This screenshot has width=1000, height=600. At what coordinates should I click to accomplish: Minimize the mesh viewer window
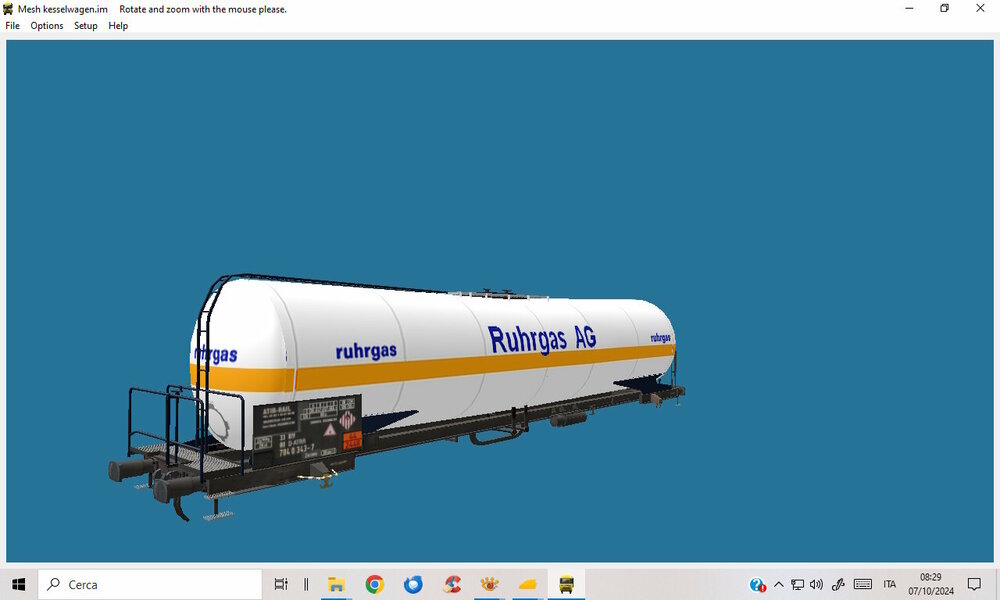click(909, 8)
